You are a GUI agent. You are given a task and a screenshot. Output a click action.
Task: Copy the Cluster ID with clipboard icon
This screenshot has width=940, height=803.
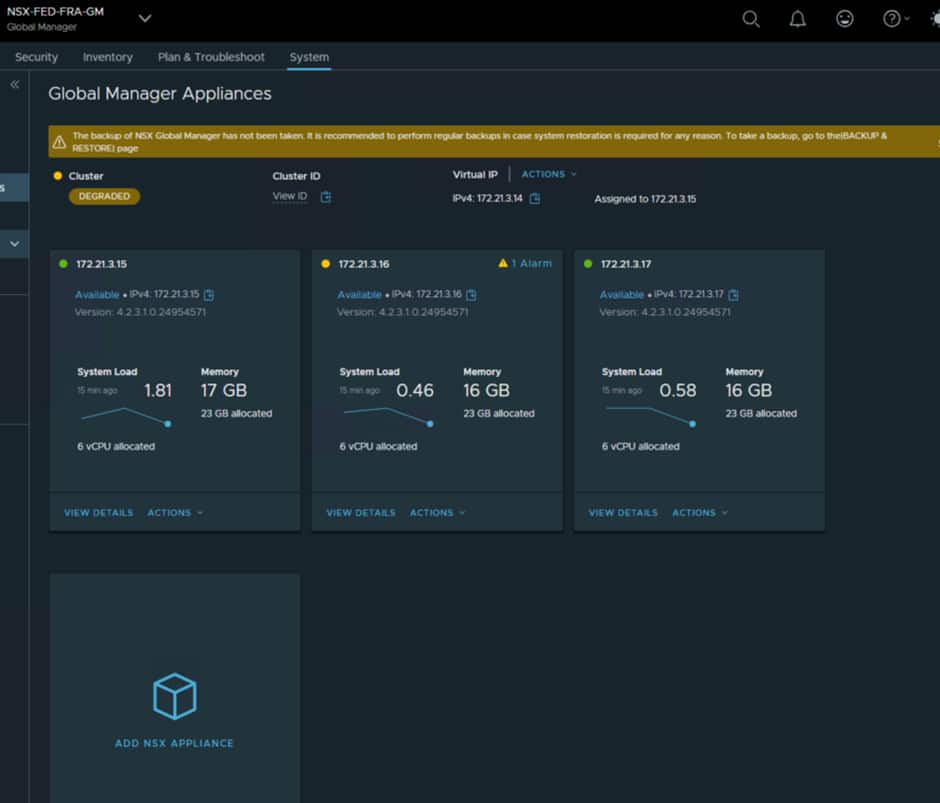326,197
